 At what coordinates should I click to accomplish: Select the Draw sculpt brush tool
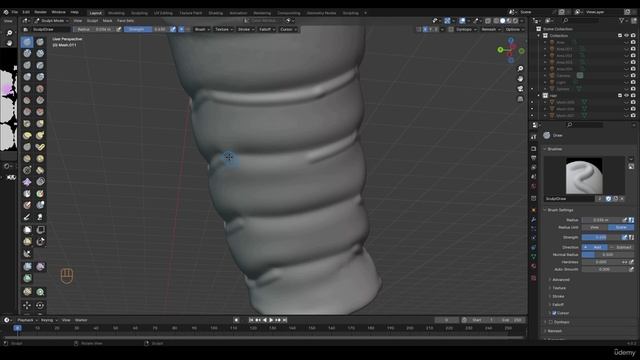tap(27, 42)
